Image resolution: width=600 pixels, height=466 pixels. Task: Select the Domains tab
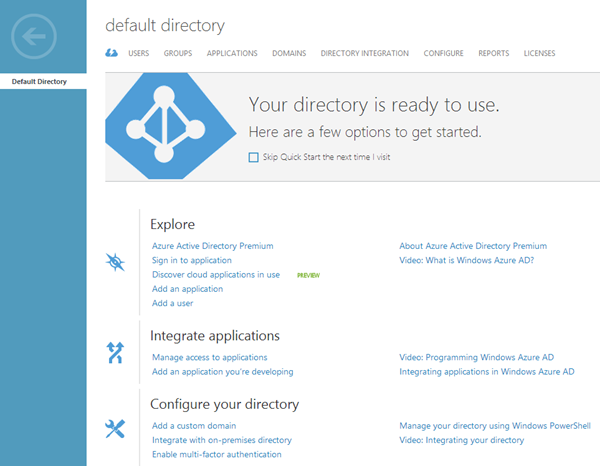289,53
